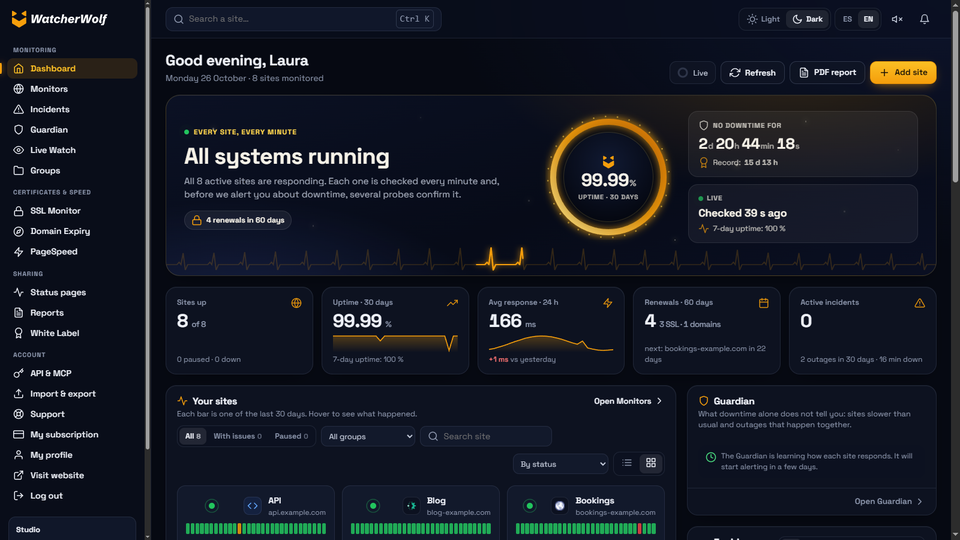The image size is (960, 540).
Task: Click the API 30-day uptime bars
Action: (x=256, y=528)
